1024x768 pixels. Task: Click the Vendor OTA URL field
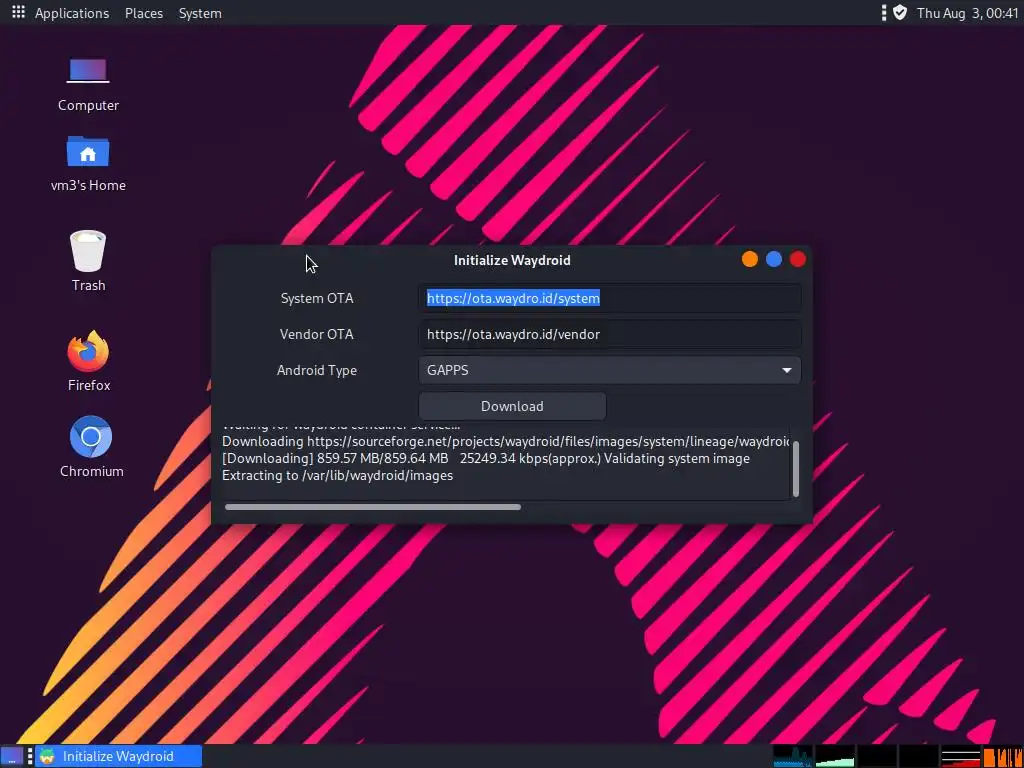(609, 334)
